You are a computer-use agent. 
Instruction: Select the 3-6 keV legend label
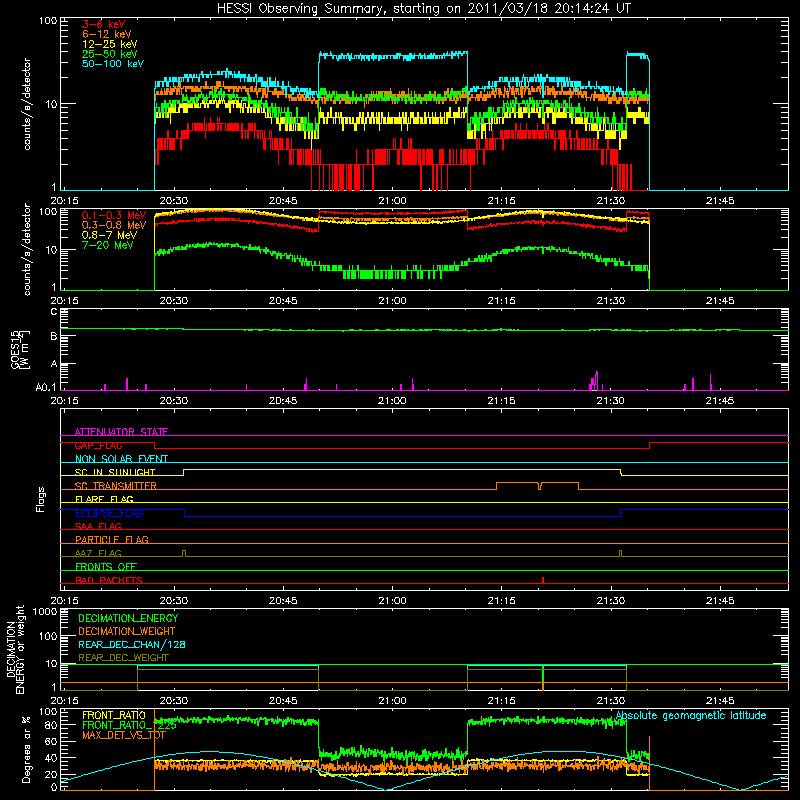pos(103,24)
